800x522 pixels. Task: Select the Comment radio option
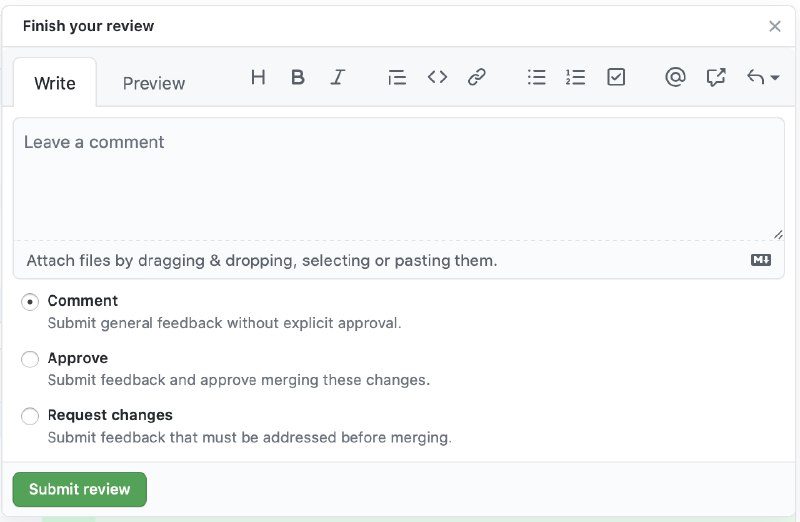click(x=30, y=302)
